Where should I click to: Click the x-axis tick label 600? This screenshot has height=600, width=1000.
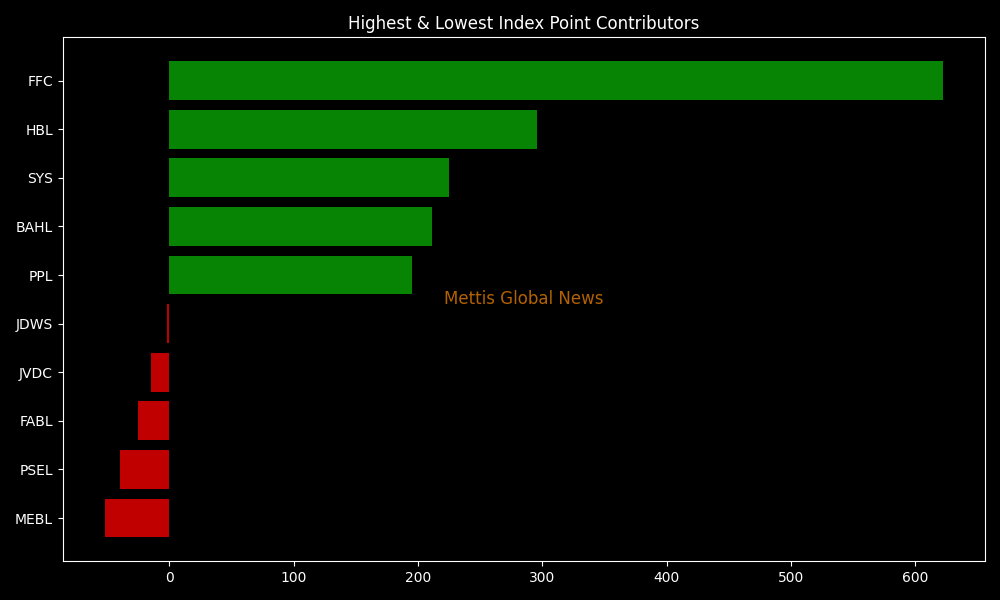(916, 578)
